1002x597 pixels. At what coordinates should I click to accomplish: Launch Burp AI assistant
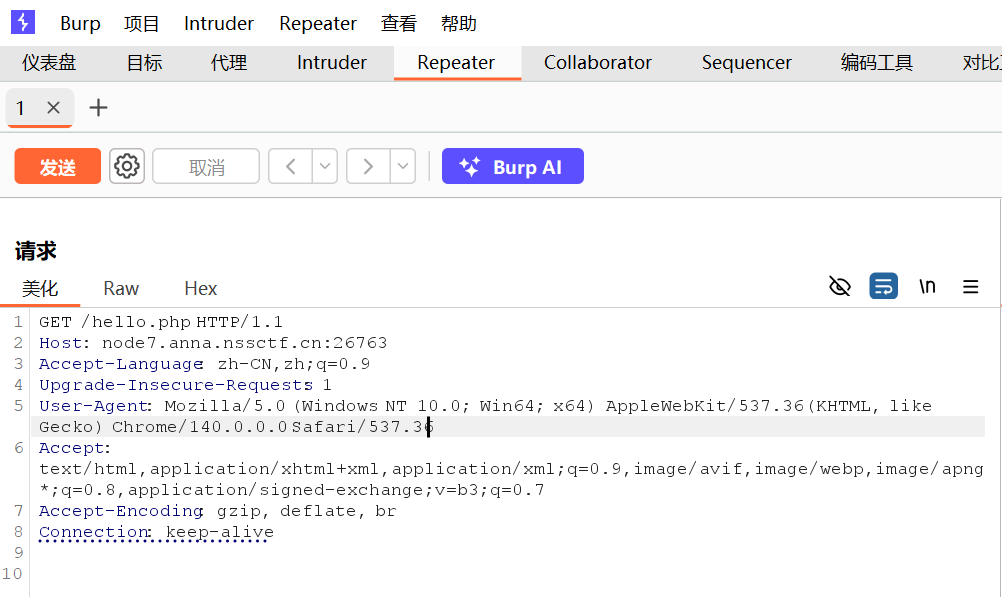point(512,166)
